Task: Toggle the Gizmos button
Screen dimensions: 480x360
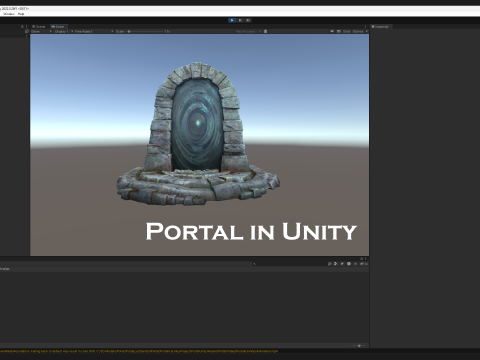Action: [x=358, y=31]
